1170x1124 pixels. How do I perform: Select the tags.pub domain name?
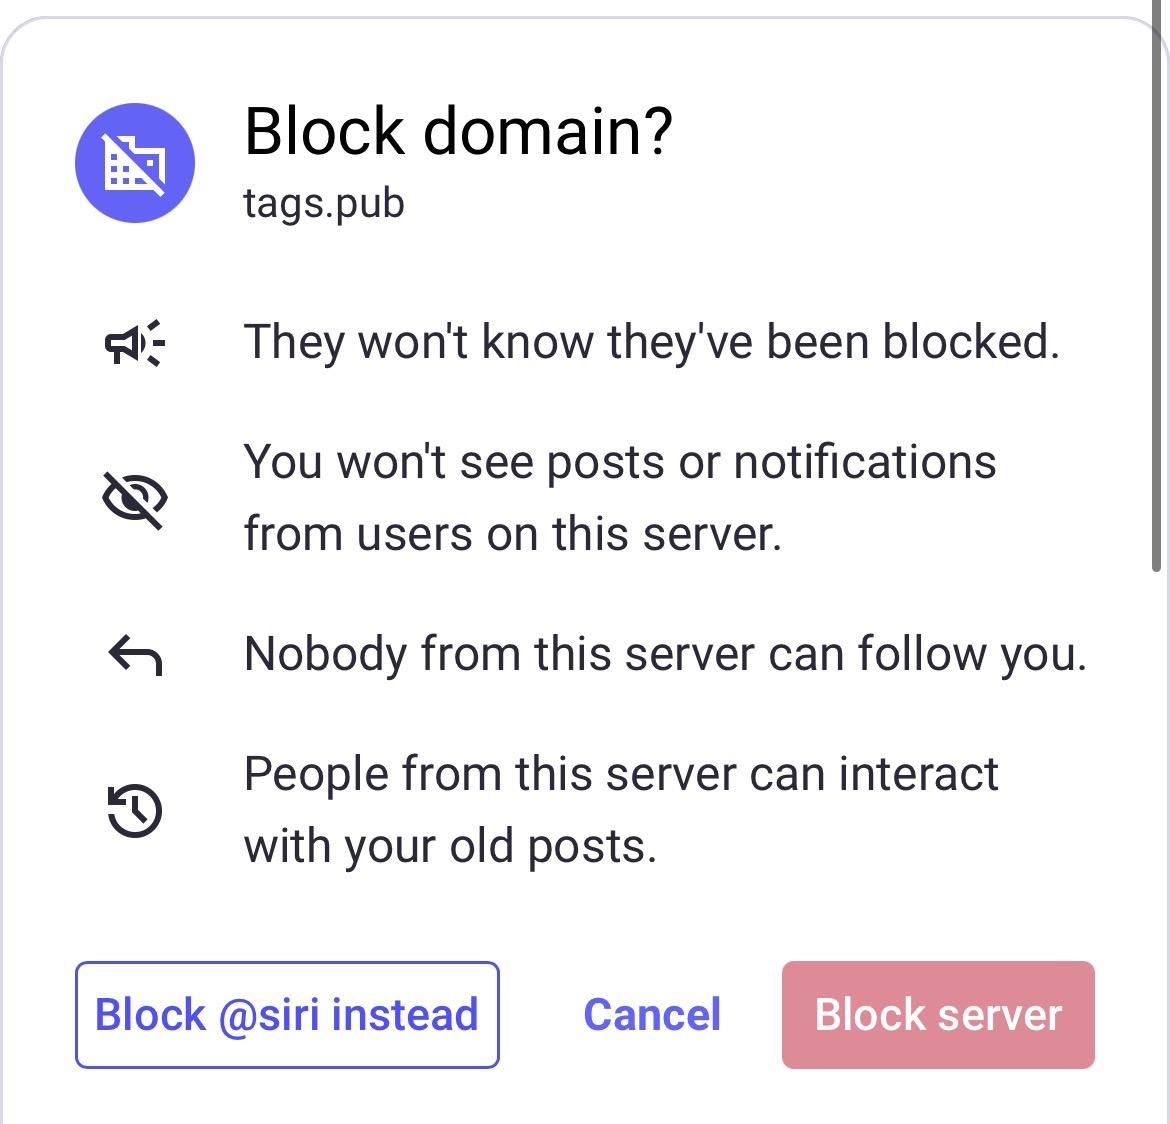point(324,203)
